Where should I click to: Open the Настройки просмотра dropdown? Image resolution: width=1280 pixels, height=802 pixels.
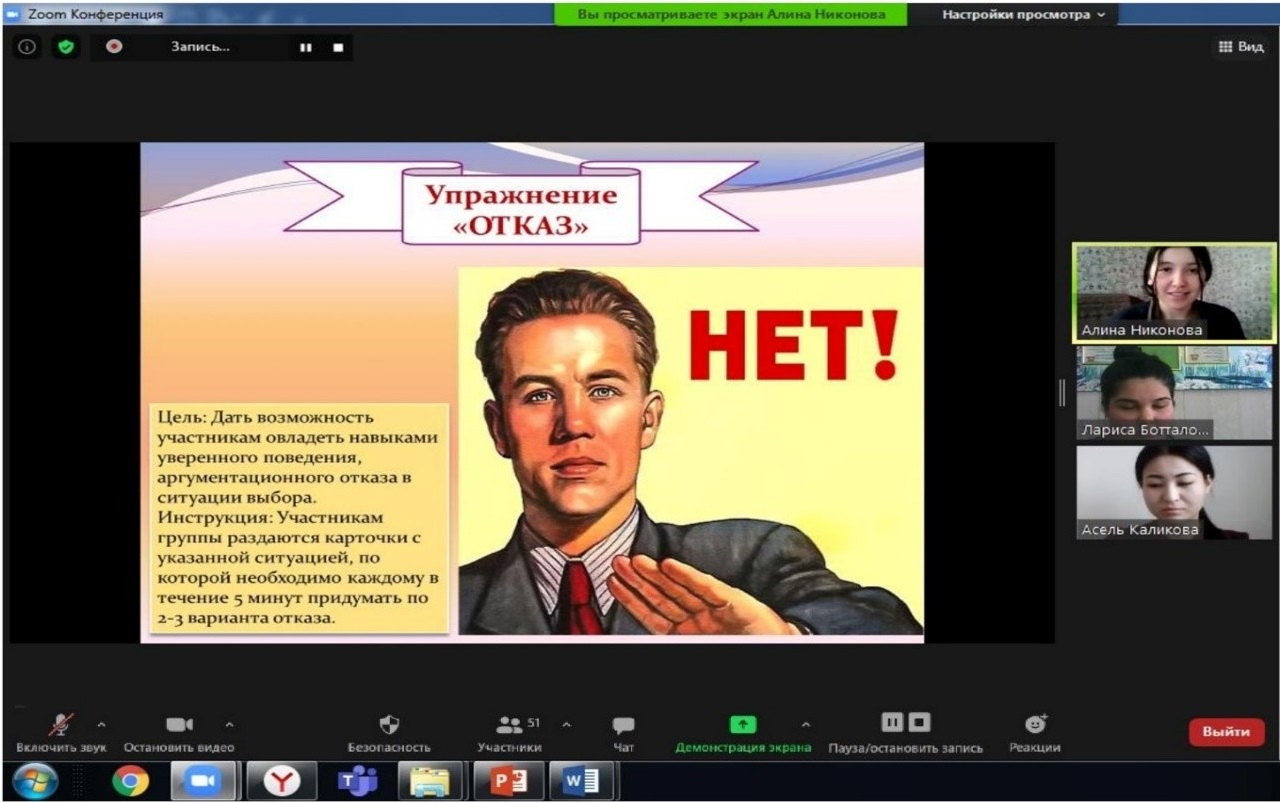(1024, 15)
